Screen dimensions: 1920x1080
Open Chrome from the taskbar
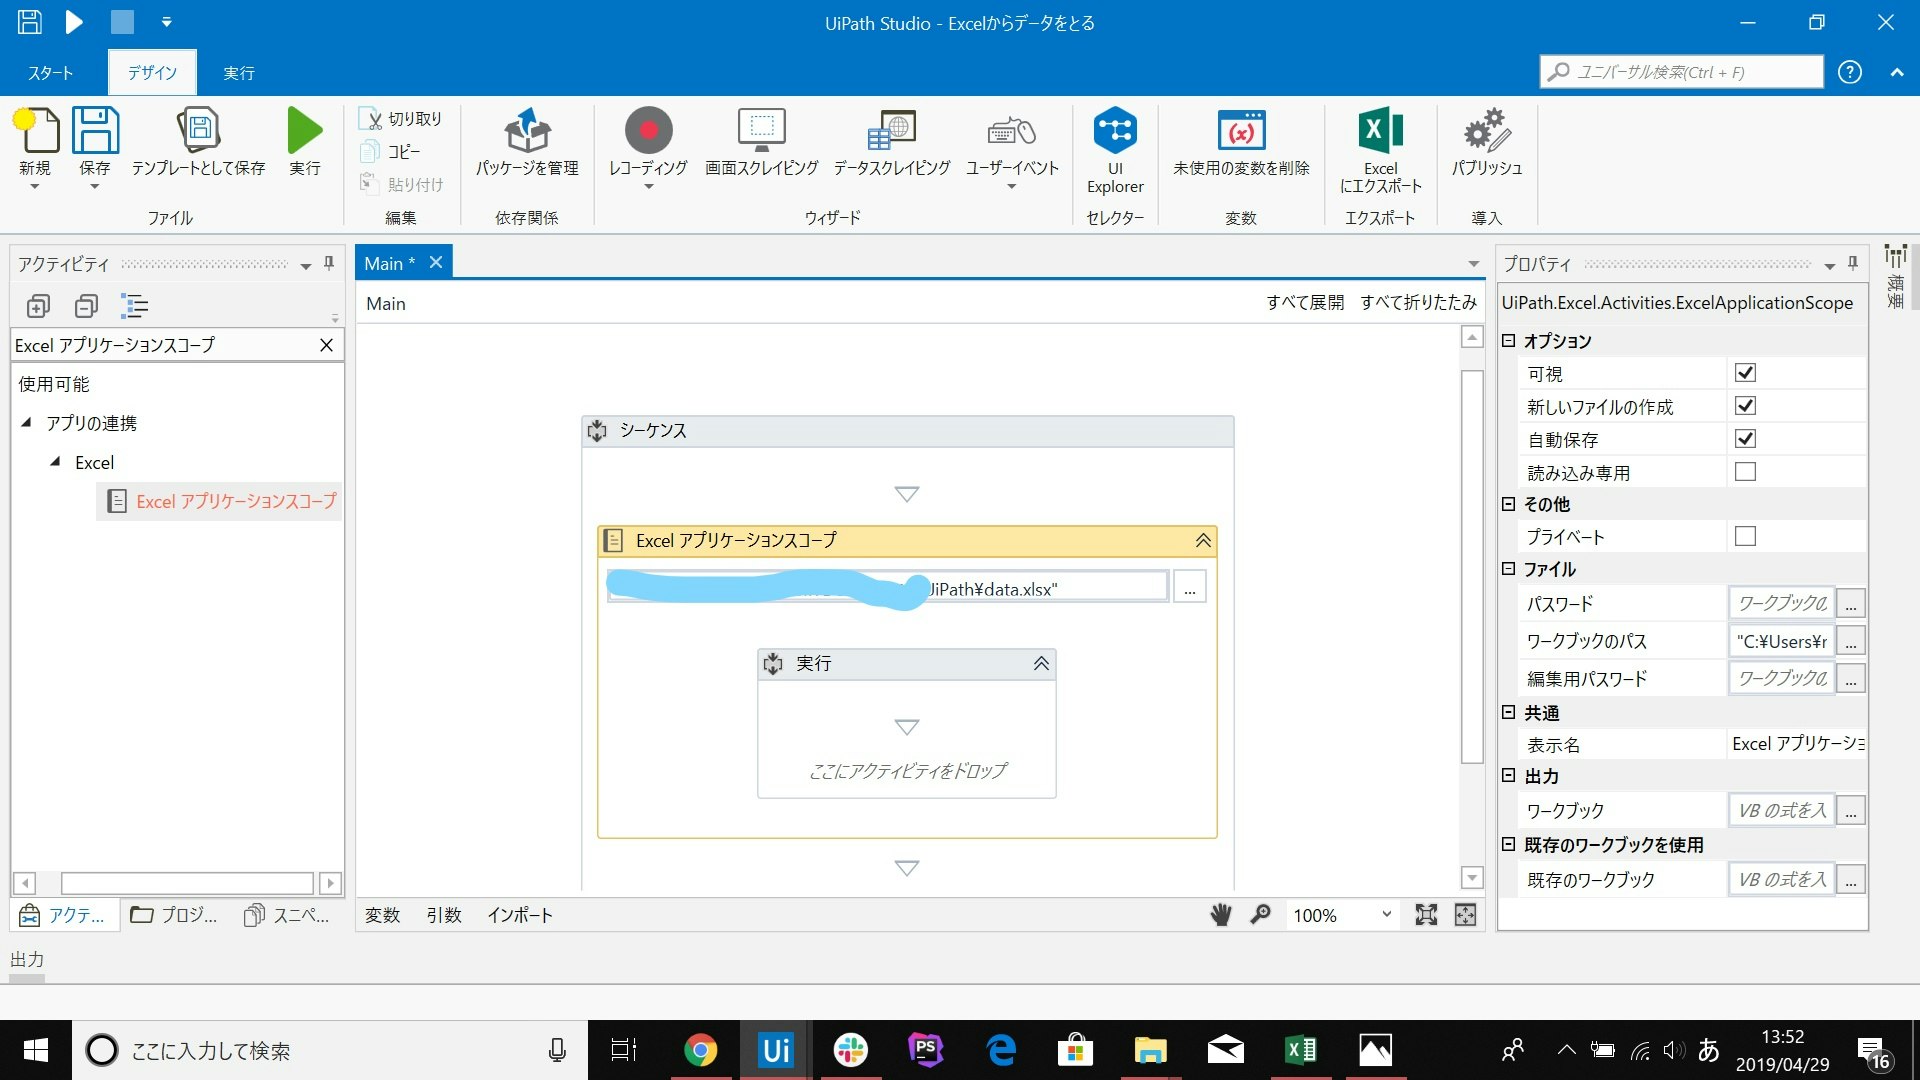coord(700,1050)
